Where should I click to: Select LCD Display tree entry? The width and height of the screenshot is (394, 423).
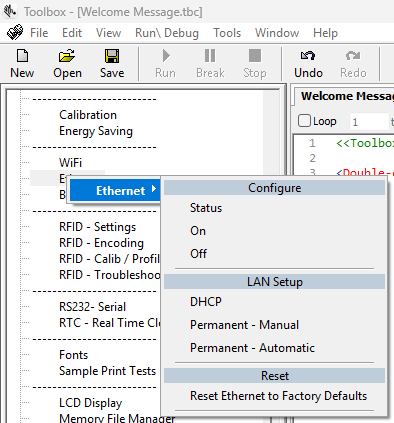click(91, 403)
